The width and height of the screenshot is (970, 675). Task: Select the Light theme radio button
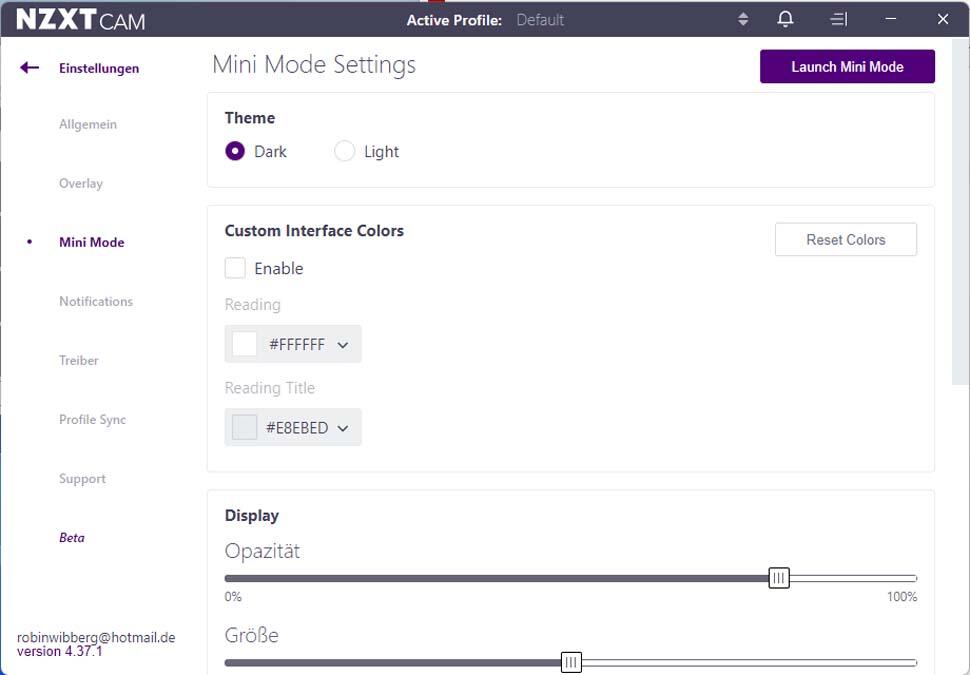click(345, 150)
